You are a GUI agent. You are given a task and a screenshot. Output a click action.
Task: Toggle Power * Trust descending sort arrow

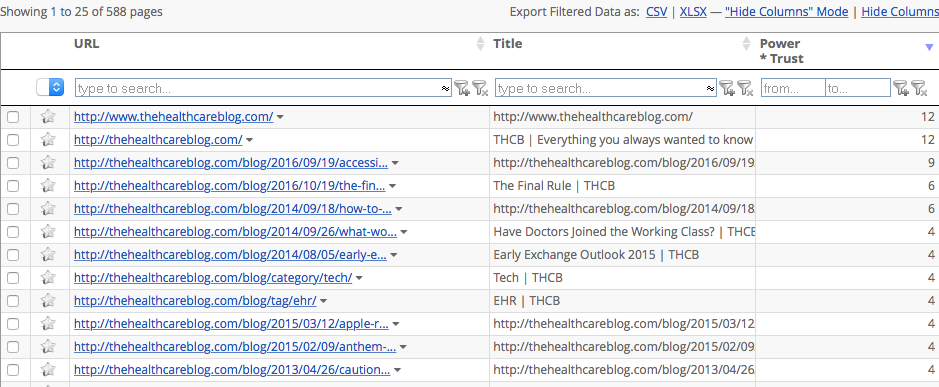tap(929, 47)
